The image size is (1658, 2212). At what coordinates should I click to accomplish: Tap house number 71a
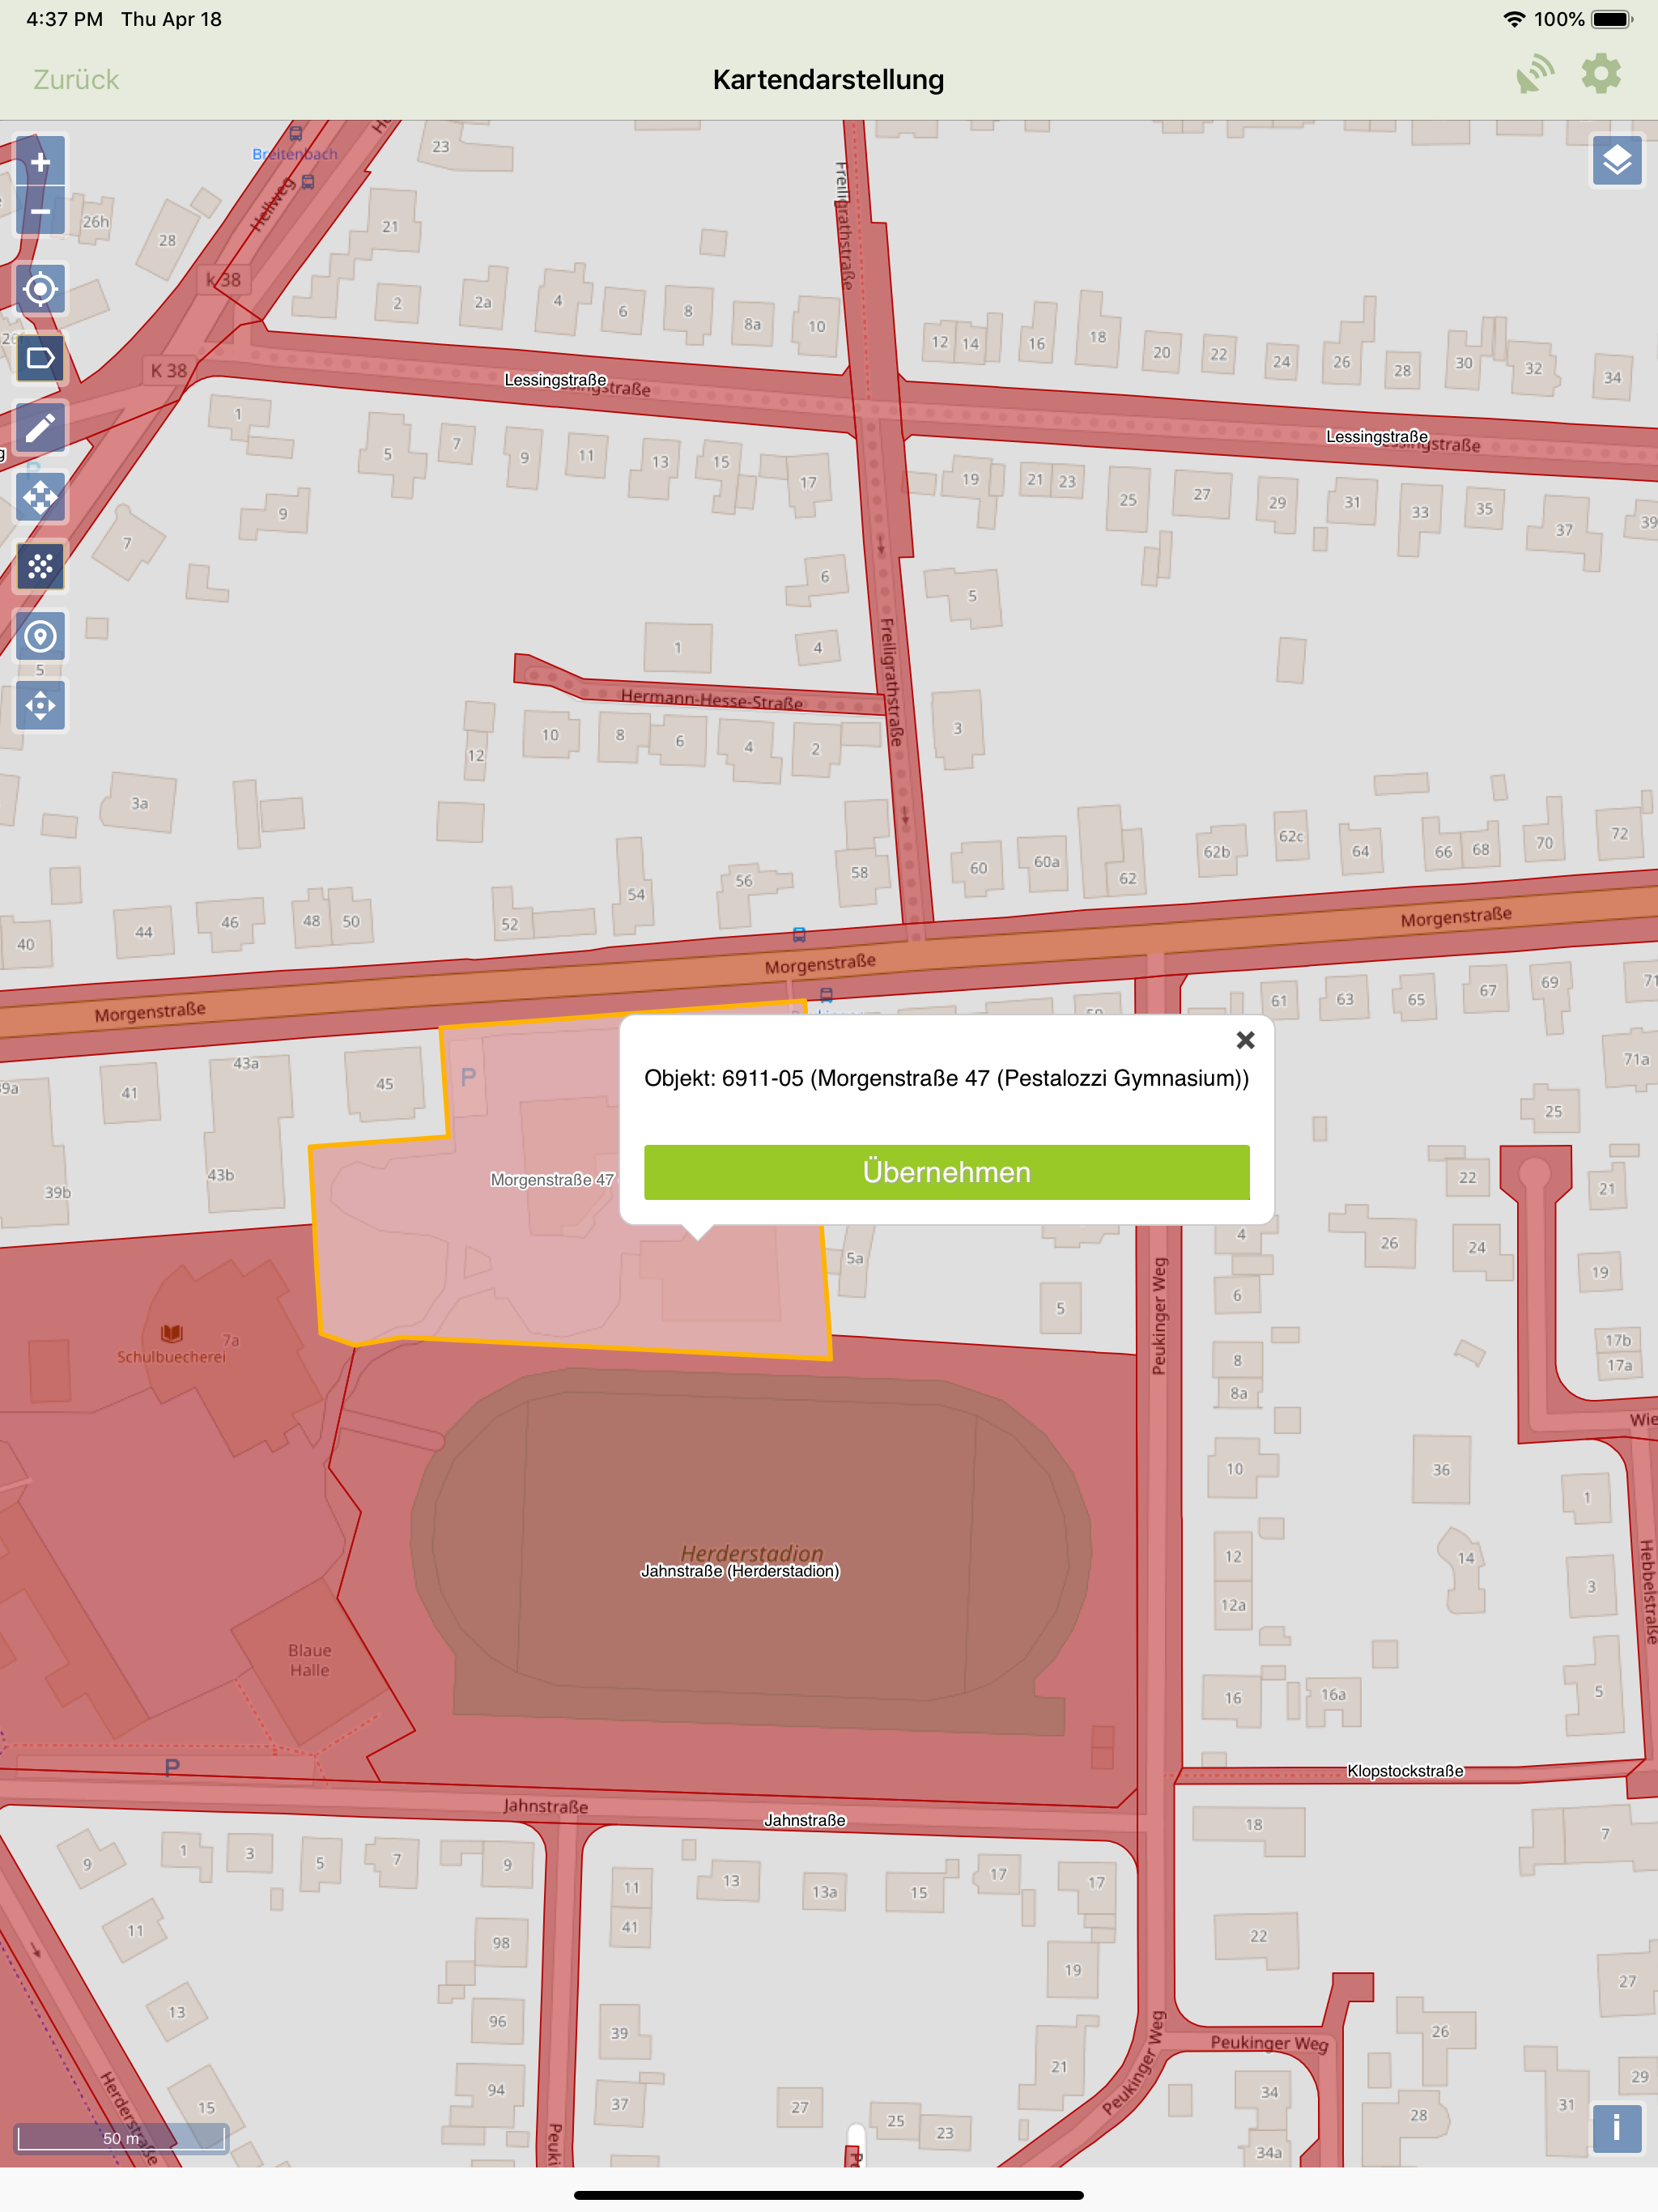tap(1636, 1059)
